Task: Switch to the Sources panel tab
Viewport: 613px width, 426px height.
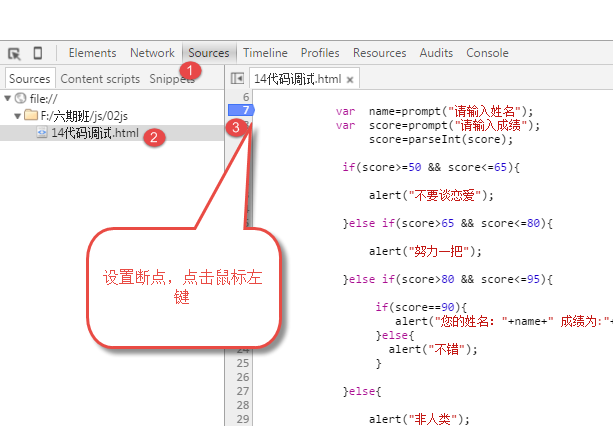Action: (x=209, y=53)
